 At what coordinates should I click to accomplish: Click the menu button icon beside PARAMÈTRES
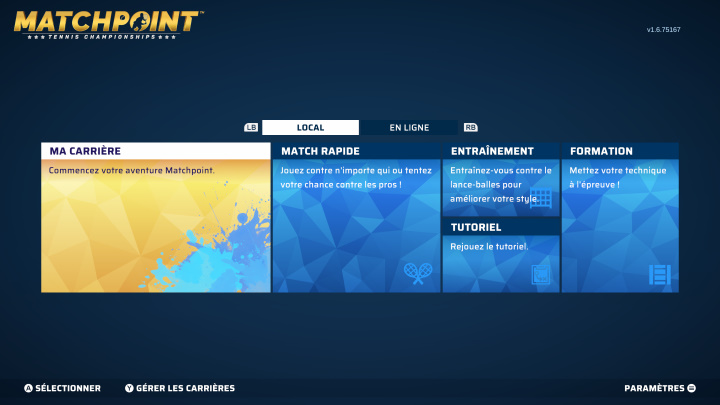(692, 388)
